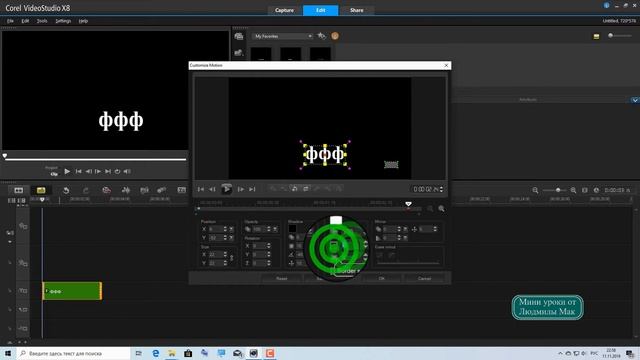Image resolution: width=640 pixels, height=360 pixels.
Task: Open the Media library panel icon
Action: pos(239,36)
